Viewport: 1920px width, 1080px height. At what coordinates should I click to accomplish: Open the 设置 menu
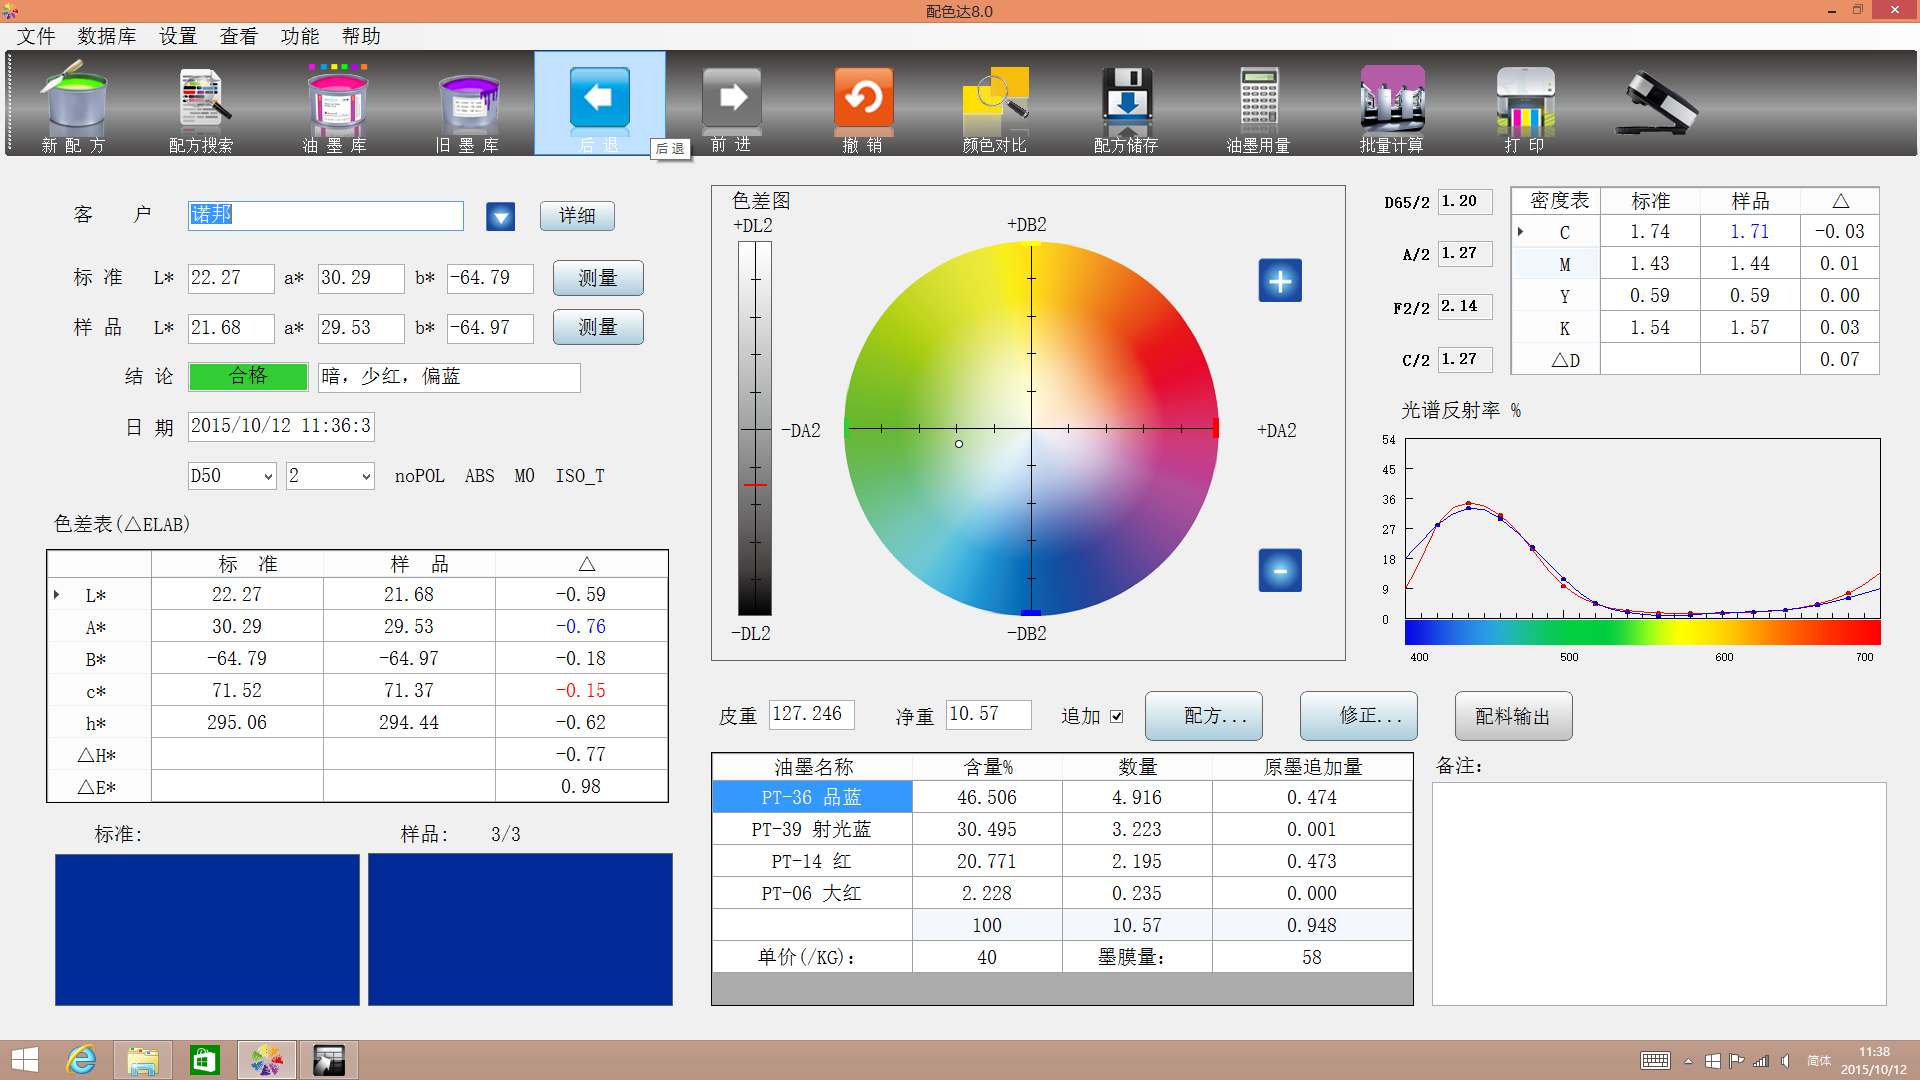coord(178,36)
